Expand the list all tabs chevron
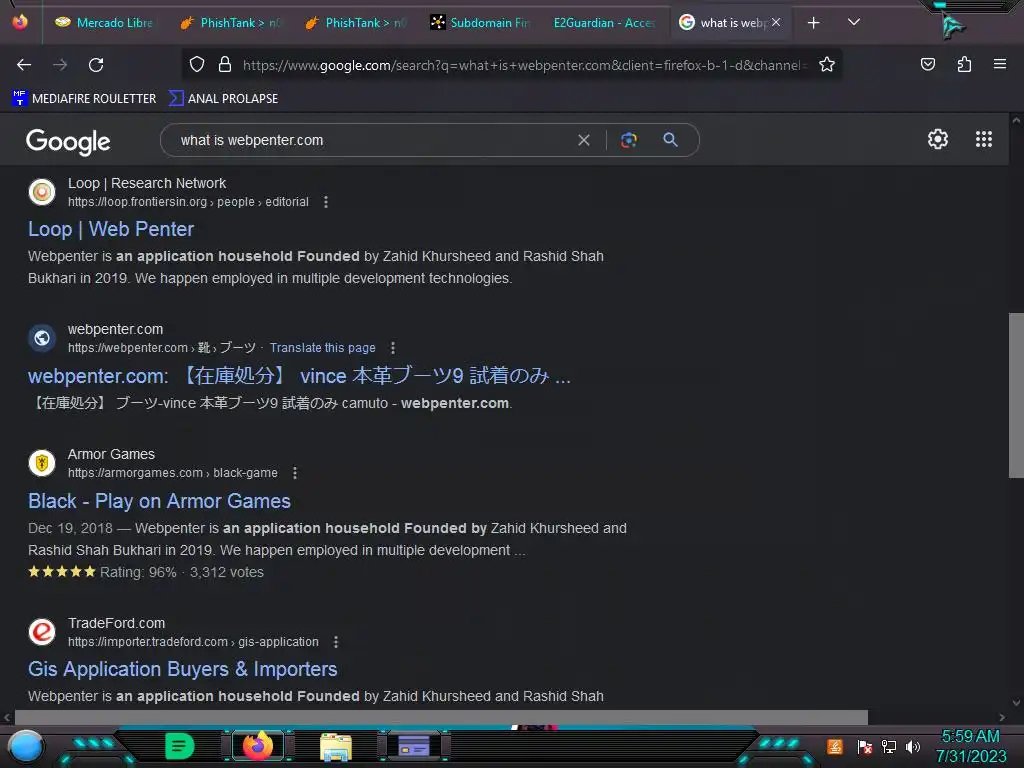1024x768 pixels. (854, 22)
